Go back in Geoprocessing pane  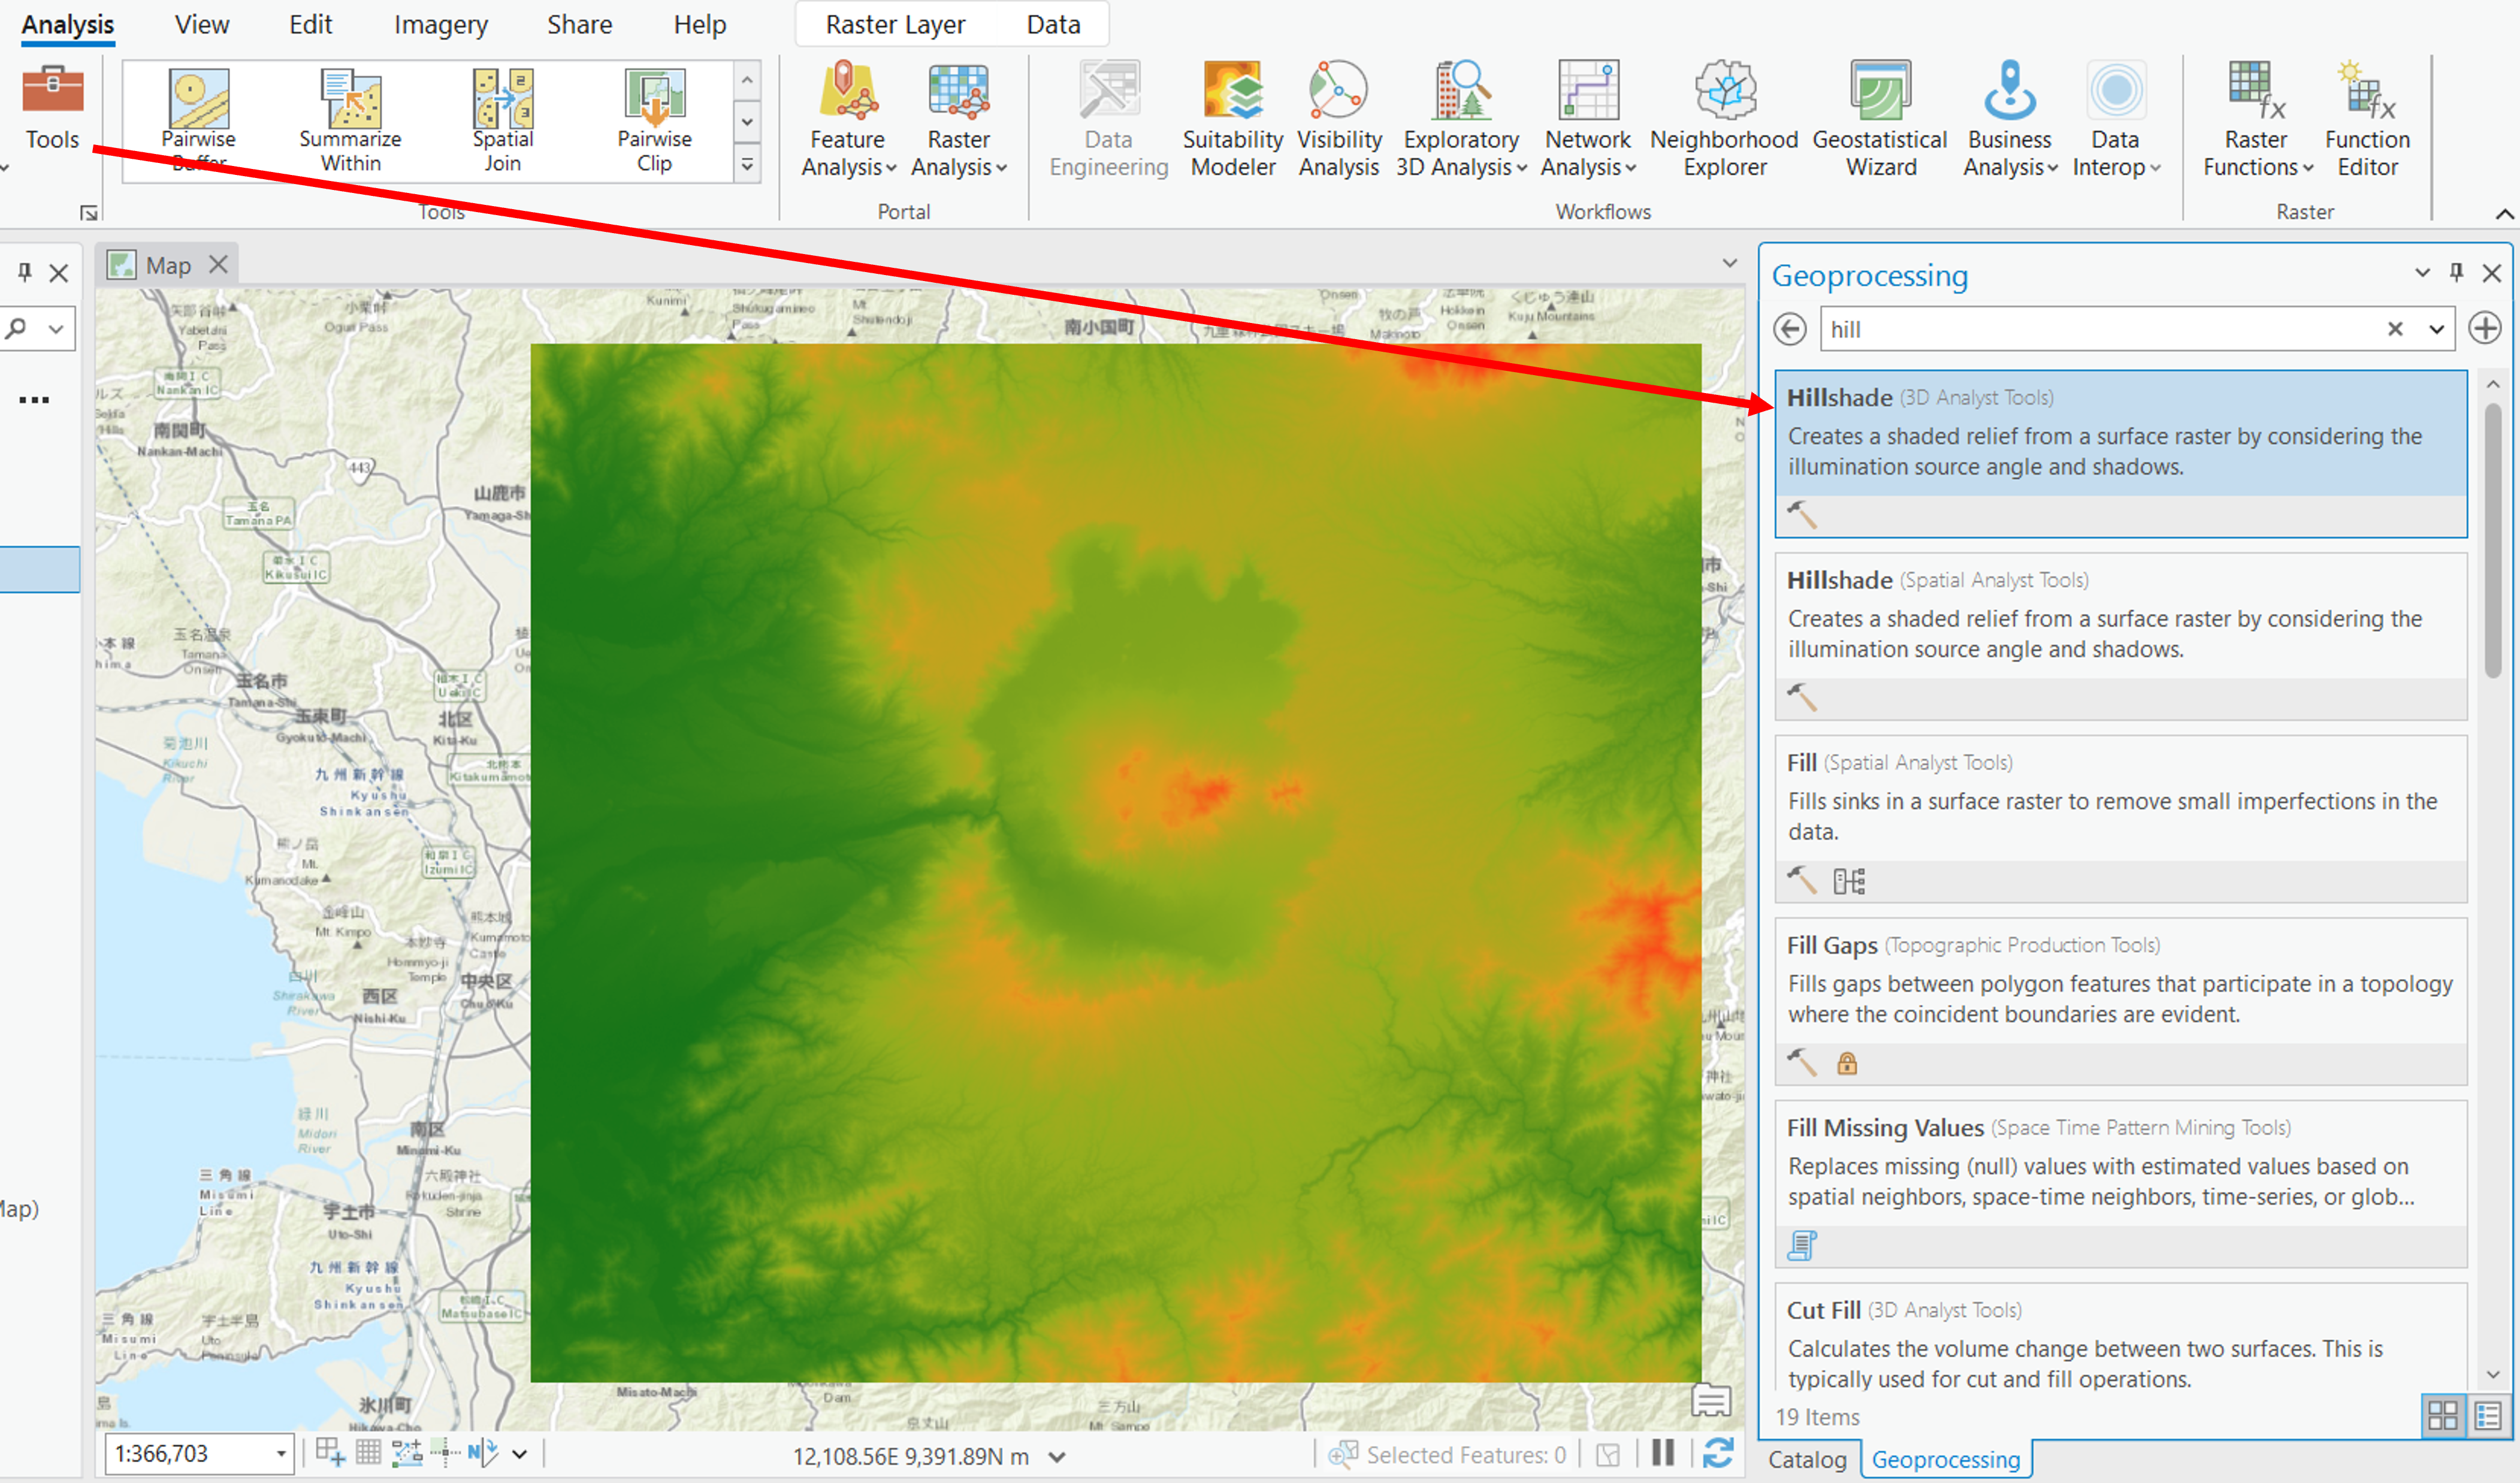pyautogui.click(x=1790, y=329)
